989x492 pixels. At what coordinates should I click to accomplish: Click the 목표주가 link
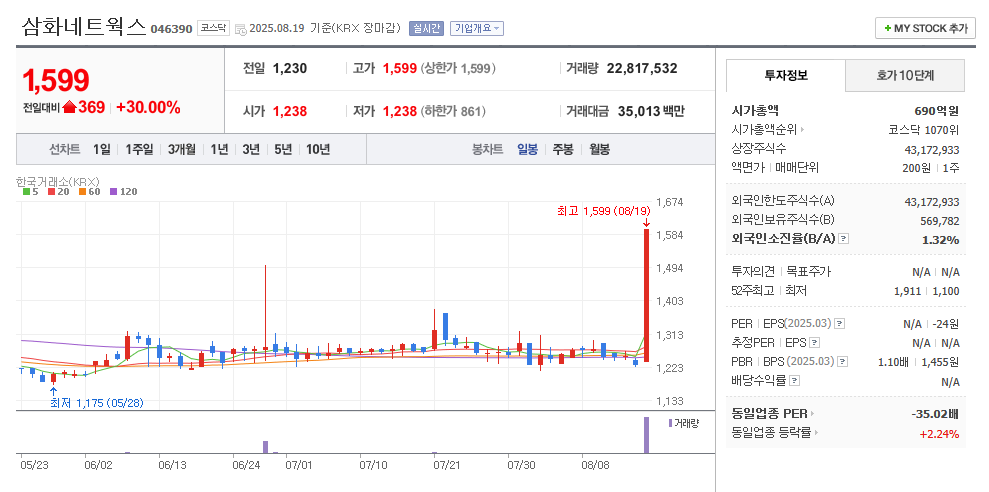click(809, 272)
